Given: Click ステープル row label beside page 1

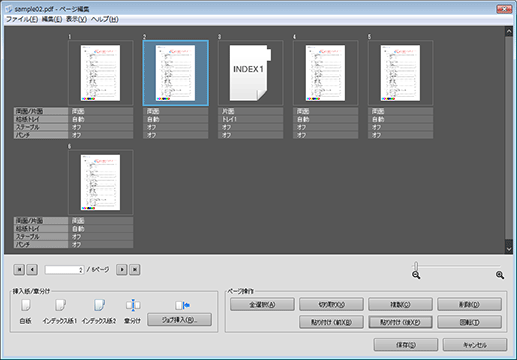Looking at the screenshot, I should pos(41,127).
